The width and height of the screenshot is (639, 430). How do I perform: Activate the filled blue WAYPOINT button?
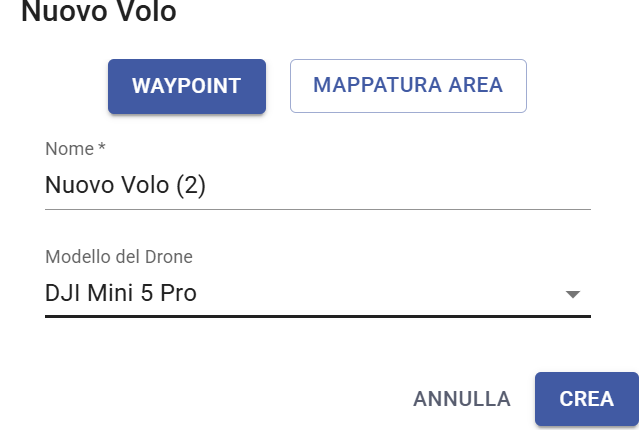(186, 86)
